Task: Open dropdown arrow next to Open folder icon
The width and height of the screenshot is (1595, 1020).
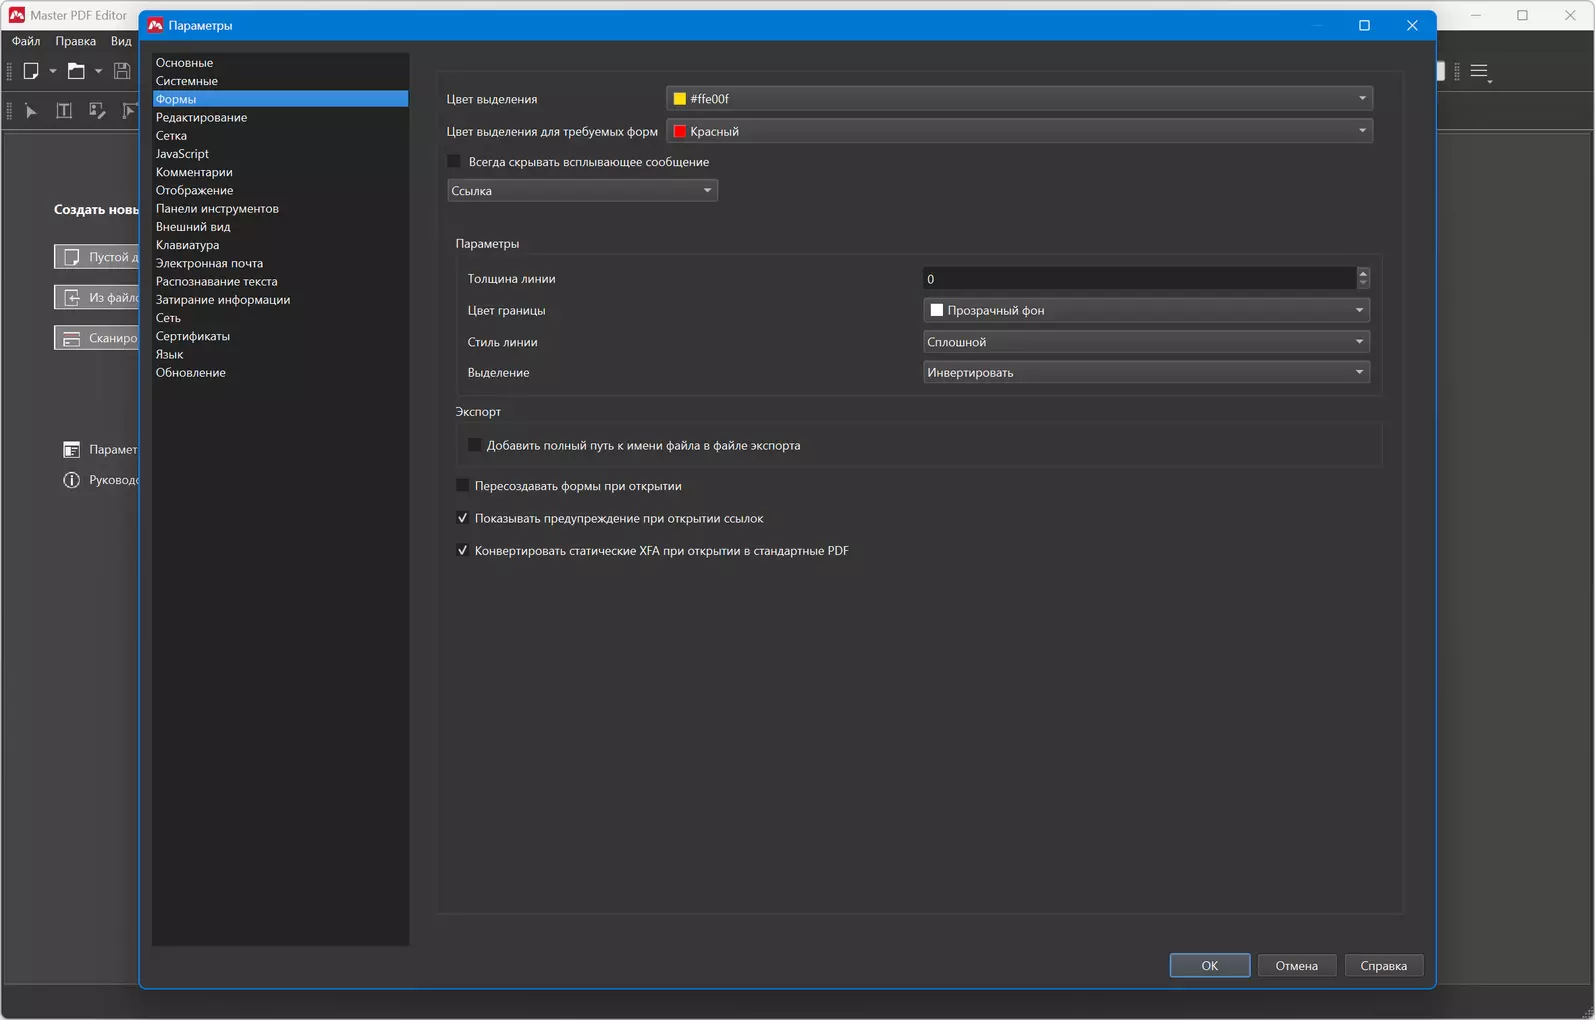Action: click(98, 71)
